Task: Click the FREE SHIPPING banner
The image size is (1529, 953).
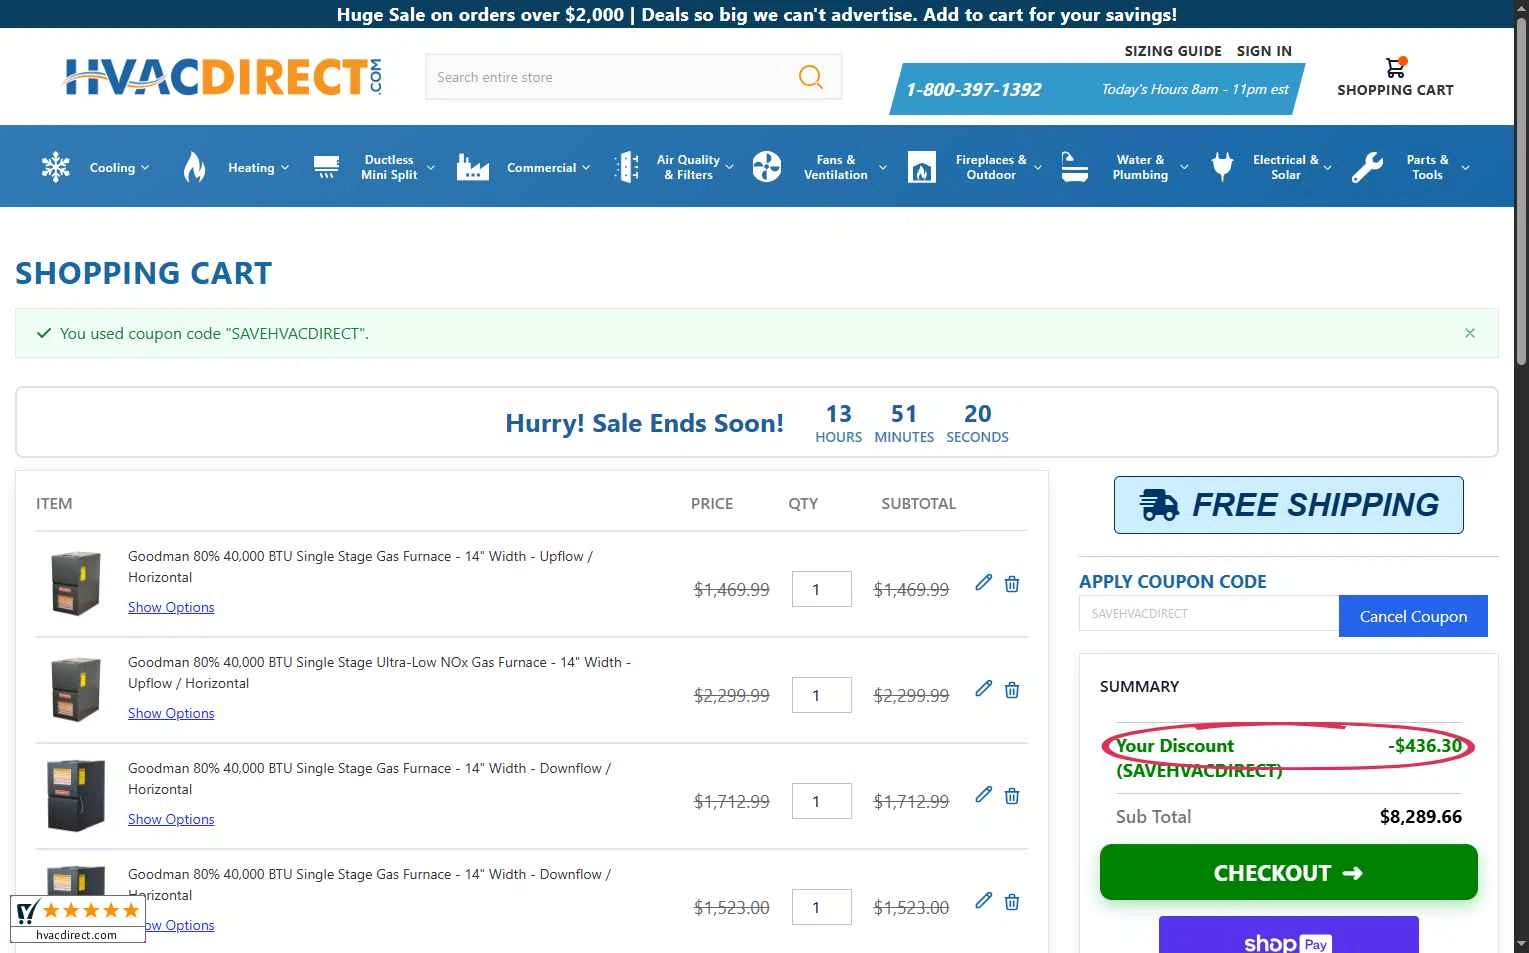Action: (x=1288, y=505)
